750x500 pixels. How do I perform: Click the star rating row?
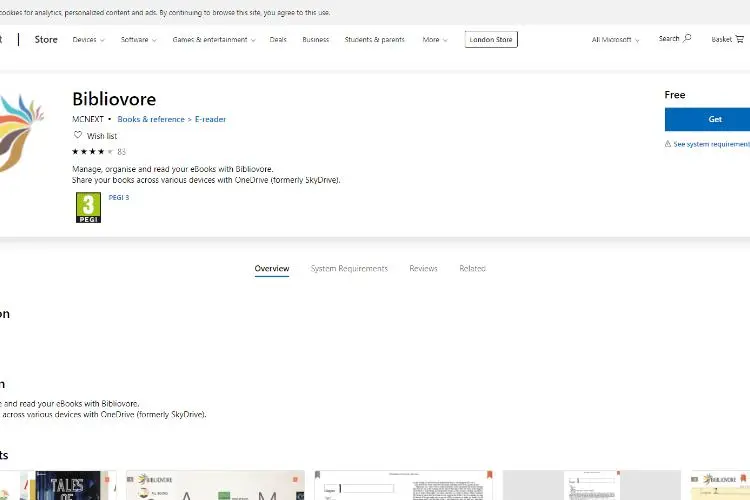[x=93, y=152]
